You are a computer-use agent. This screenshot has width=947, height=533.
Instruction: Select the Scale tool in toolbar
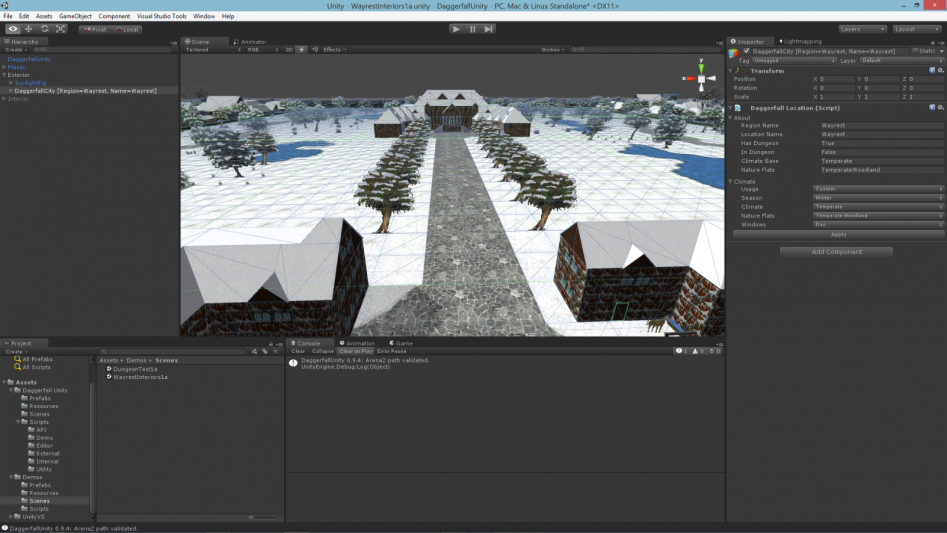[x=61, y=29]
